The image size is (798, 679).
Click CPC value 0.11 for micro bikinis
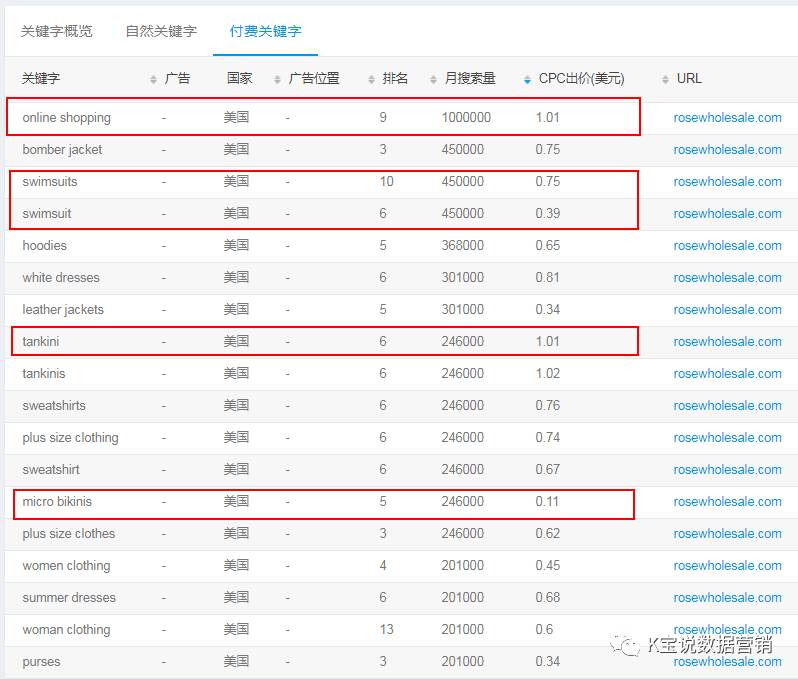[547, 502]
